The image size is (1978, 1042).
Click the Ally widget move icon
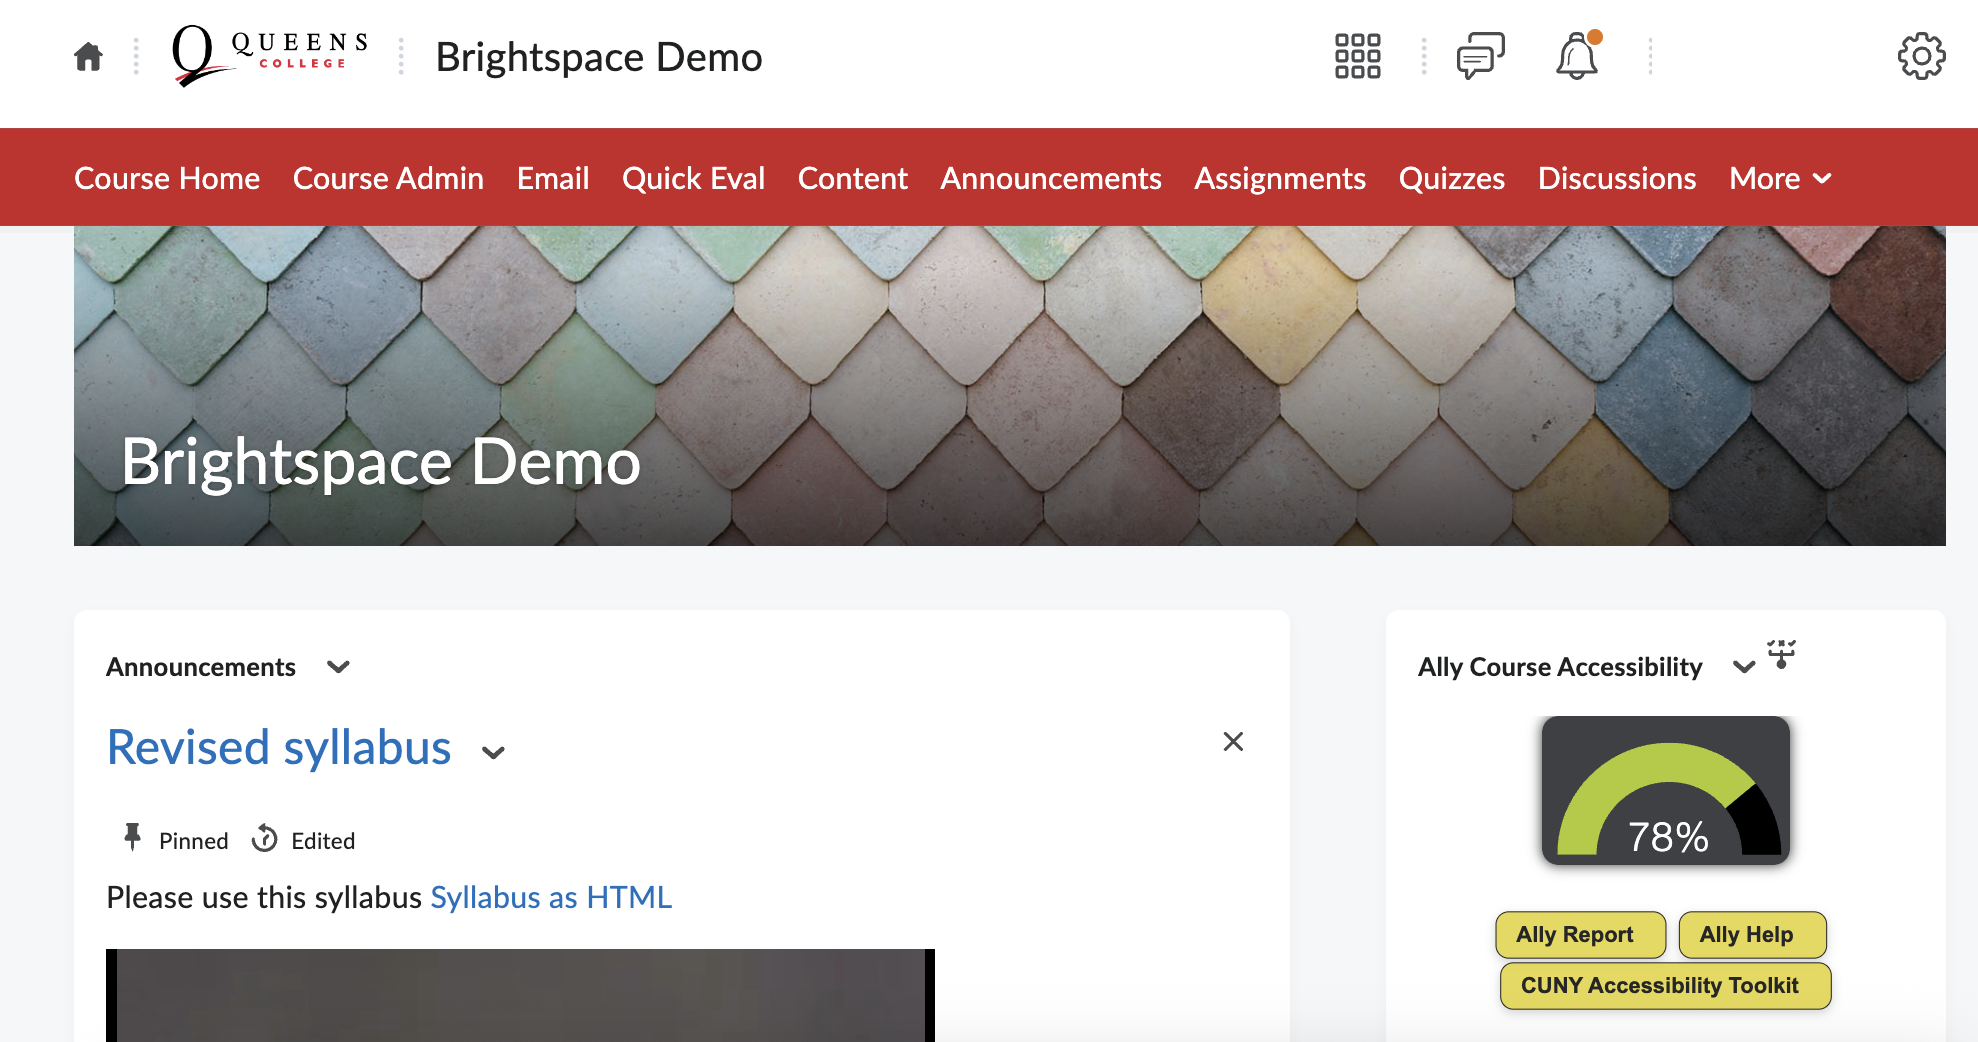pyautogui.click(x=1781, y=654)
